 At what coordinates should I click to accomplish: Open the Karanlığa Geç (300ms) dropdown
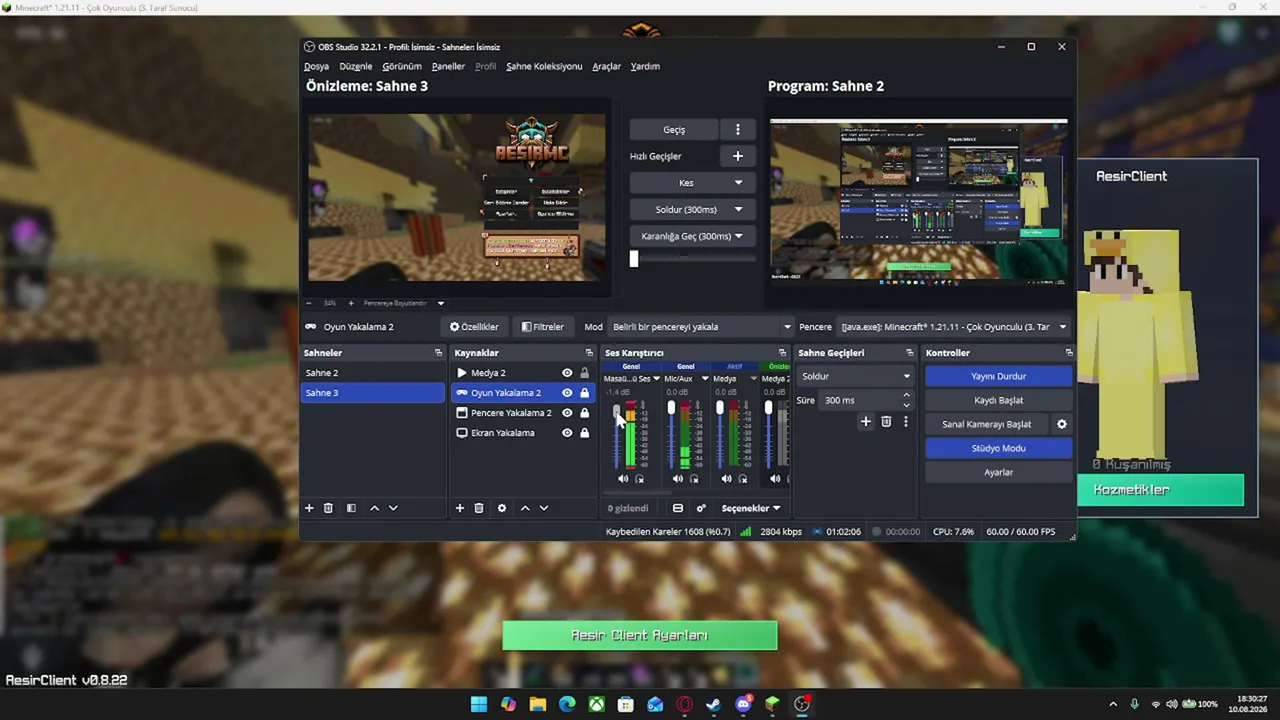(686, 237)
